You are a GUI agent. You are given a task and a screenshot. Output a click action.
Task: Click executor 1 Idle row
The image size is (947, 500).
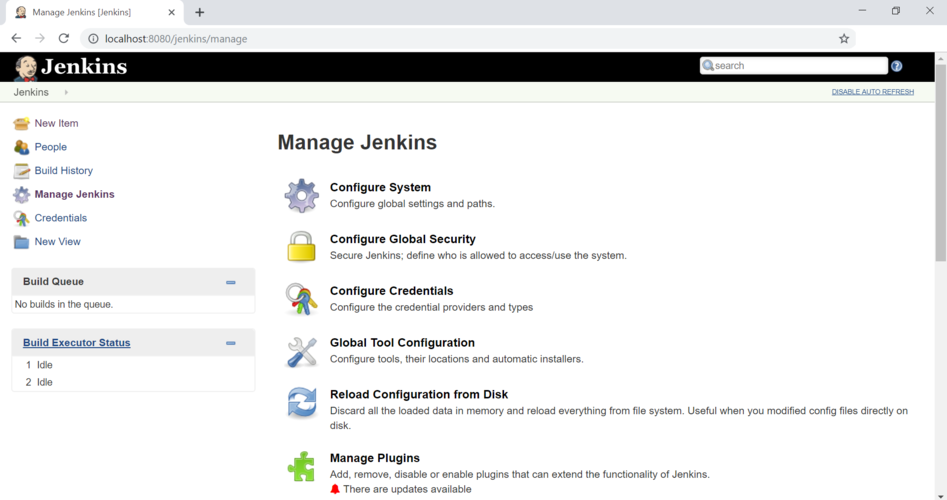click(133, 365)
